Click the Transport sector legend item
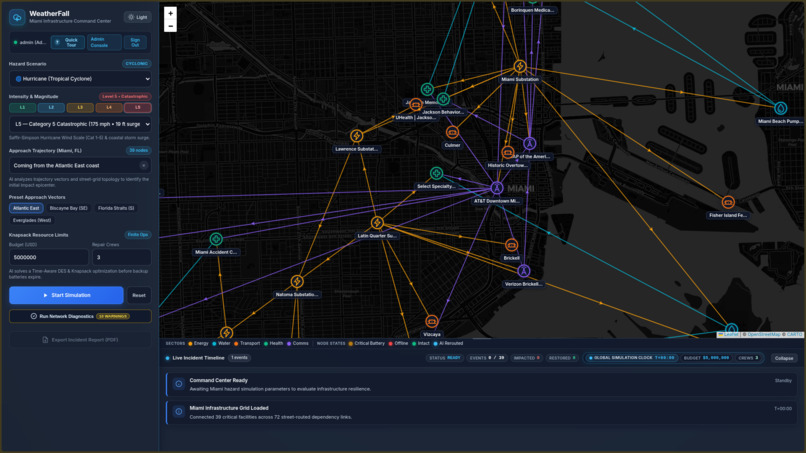Image resolution: width=806 pixels, height=453 pixels. 247,343
